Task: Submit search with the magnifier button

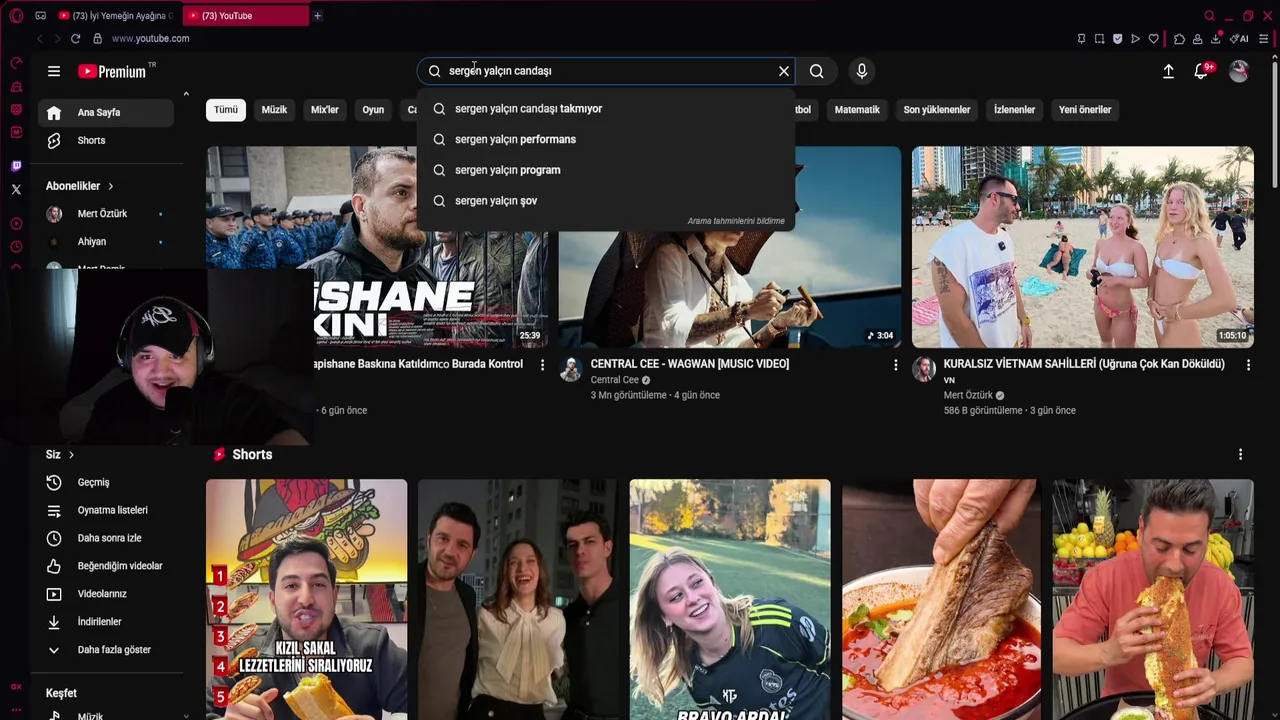Action: point(817,71)
